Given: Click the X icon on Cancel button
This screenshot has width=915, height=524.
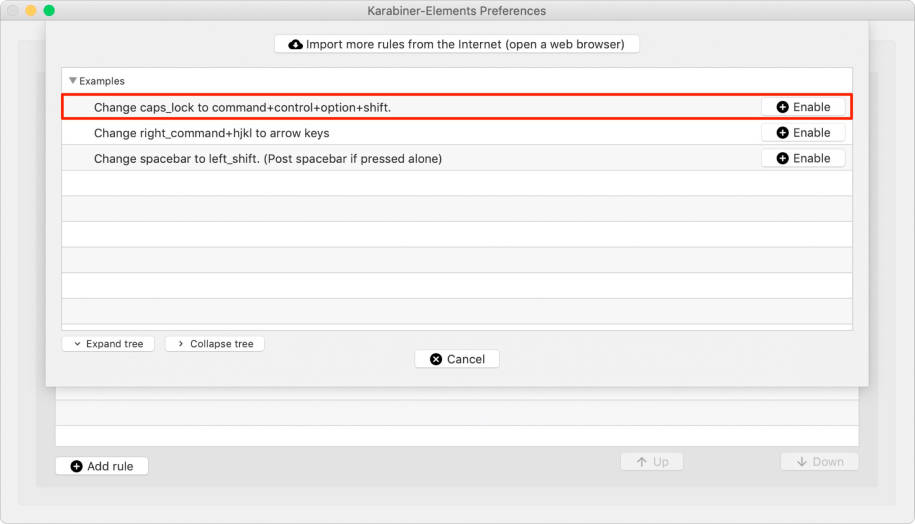Looking at the screenshot, I should coord(435,359).
